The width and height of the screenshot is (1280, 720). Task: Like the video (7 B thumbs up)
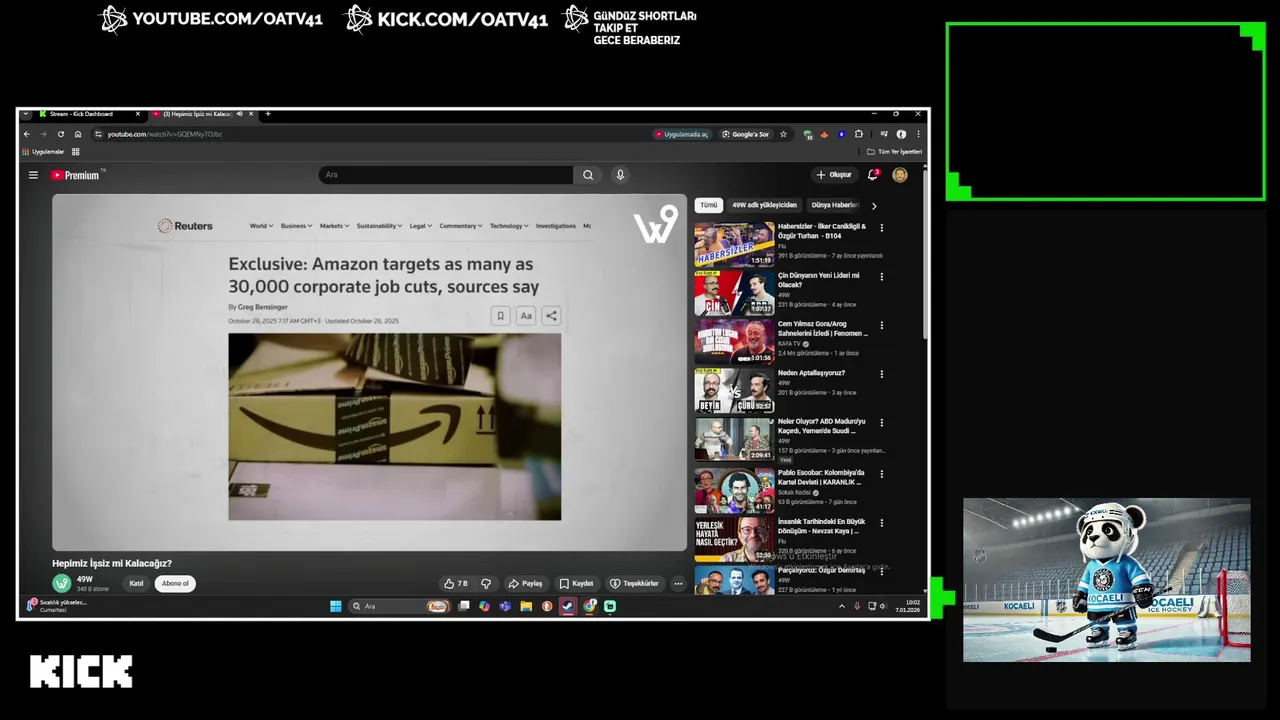coord(456,583)
